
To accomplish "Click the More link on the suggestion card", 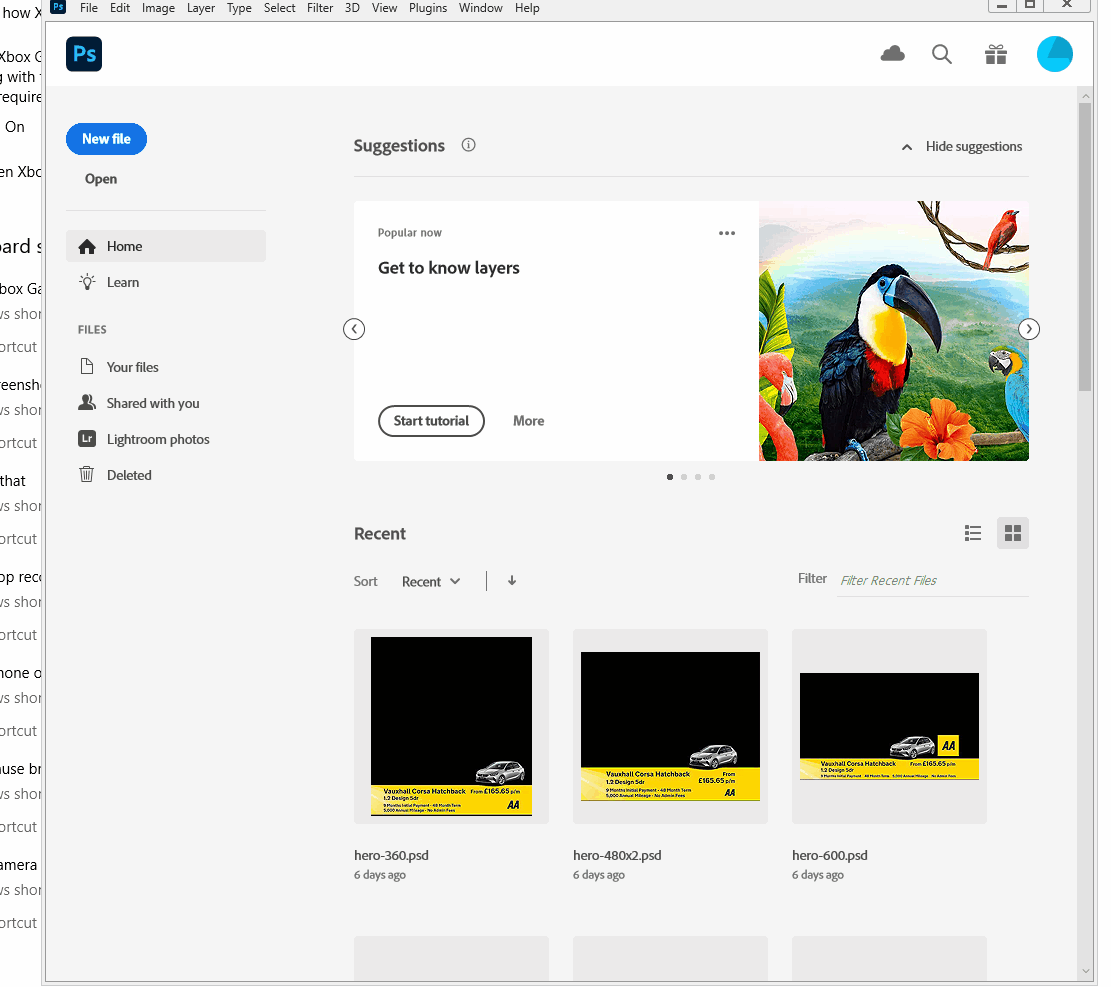I will click(x=529, y=421).
